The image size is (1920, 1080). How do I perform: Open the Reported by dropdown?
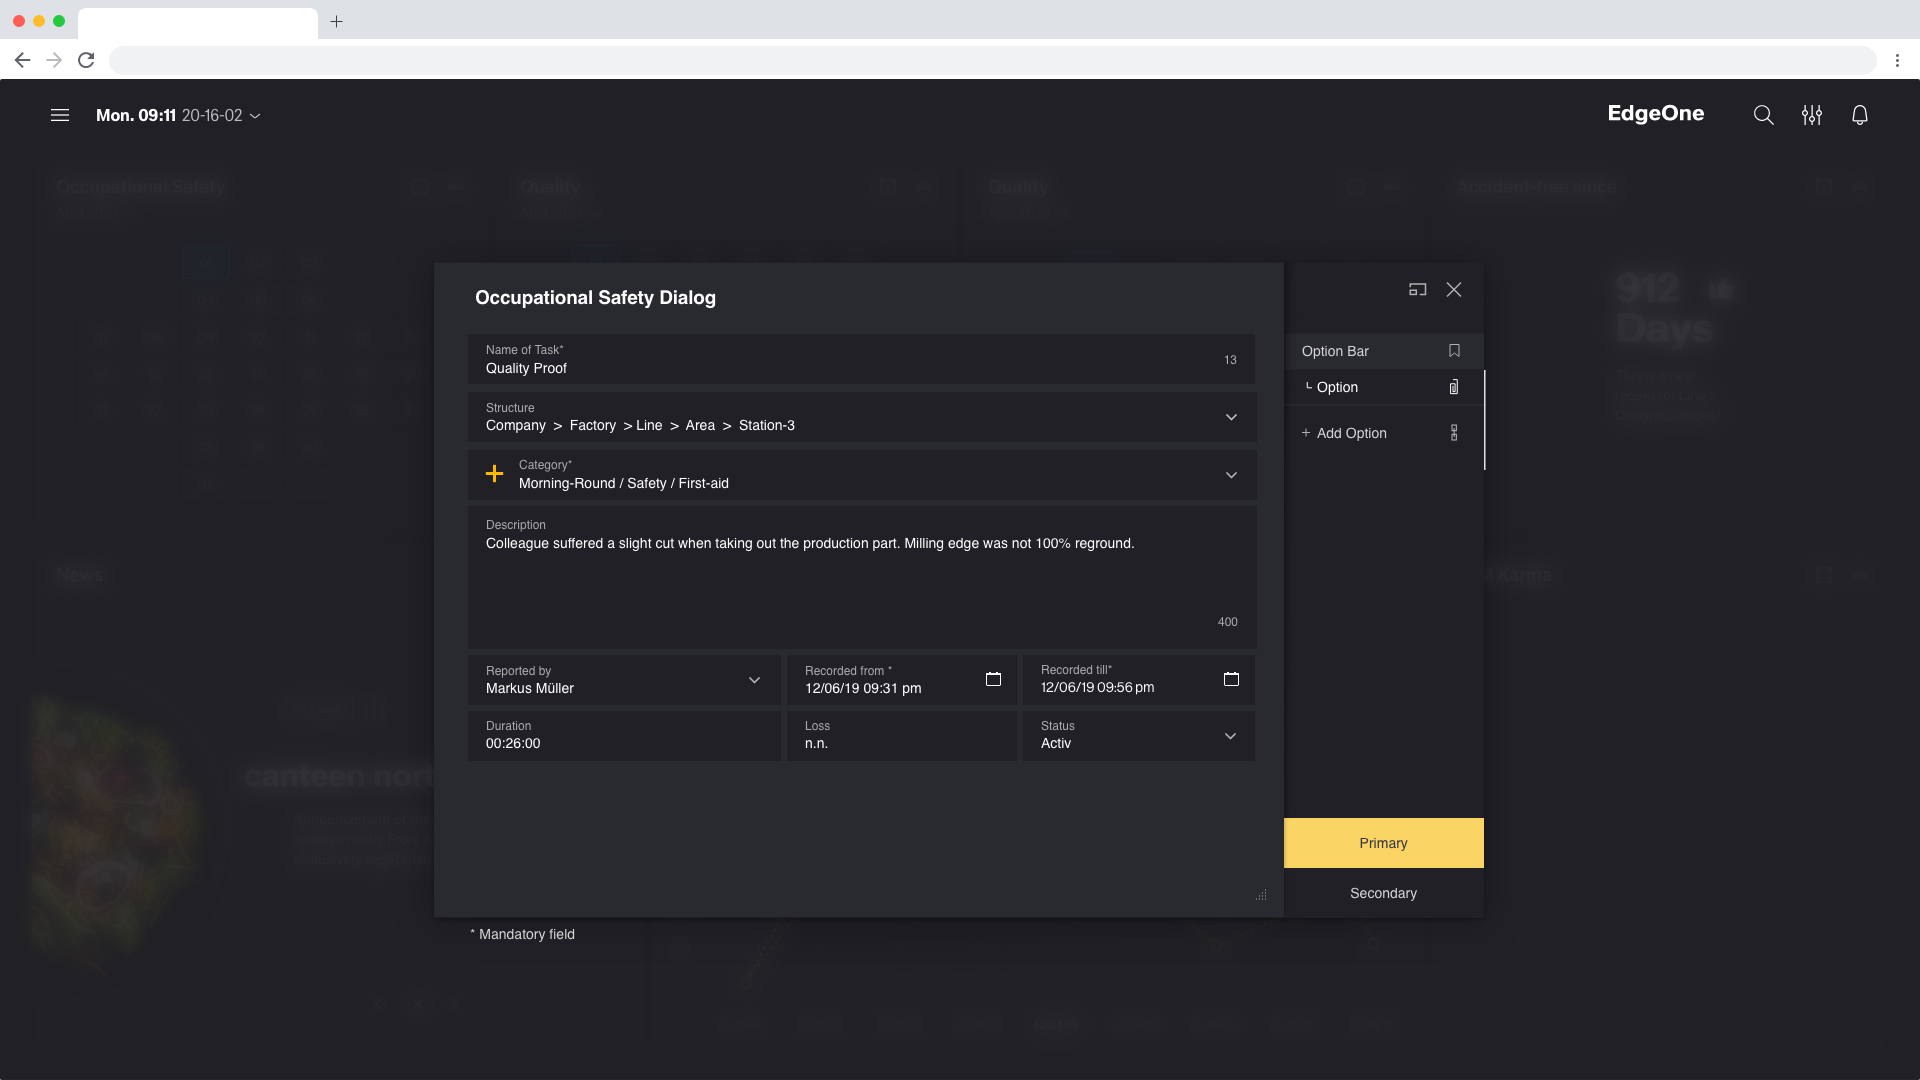point(754,680)
